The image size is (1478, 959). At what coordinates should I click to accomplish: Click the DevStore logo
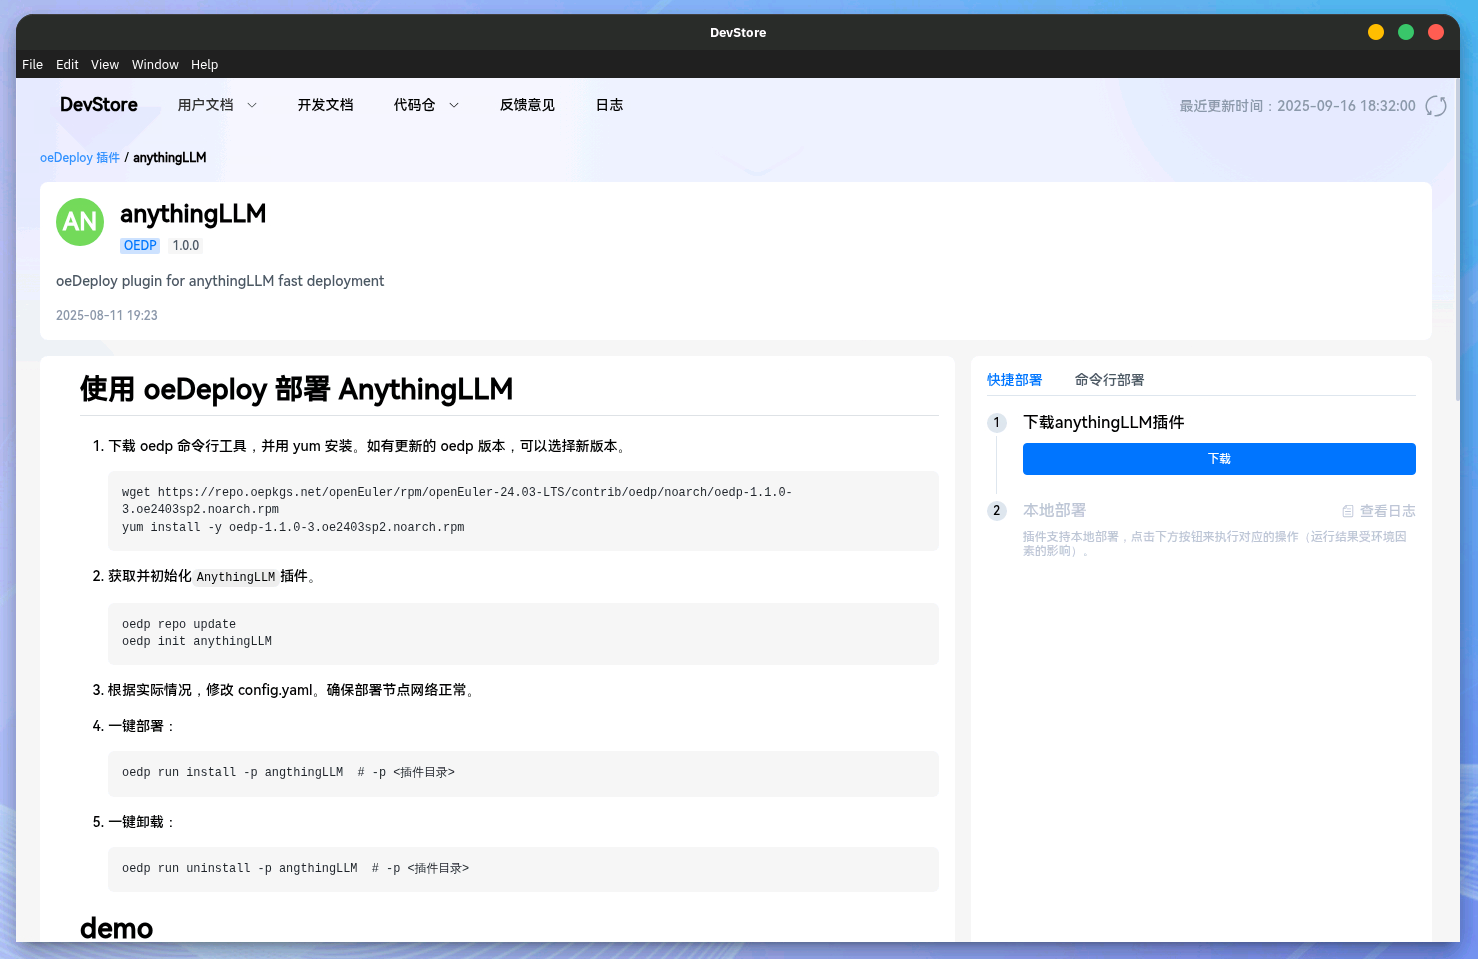[99, 105]
